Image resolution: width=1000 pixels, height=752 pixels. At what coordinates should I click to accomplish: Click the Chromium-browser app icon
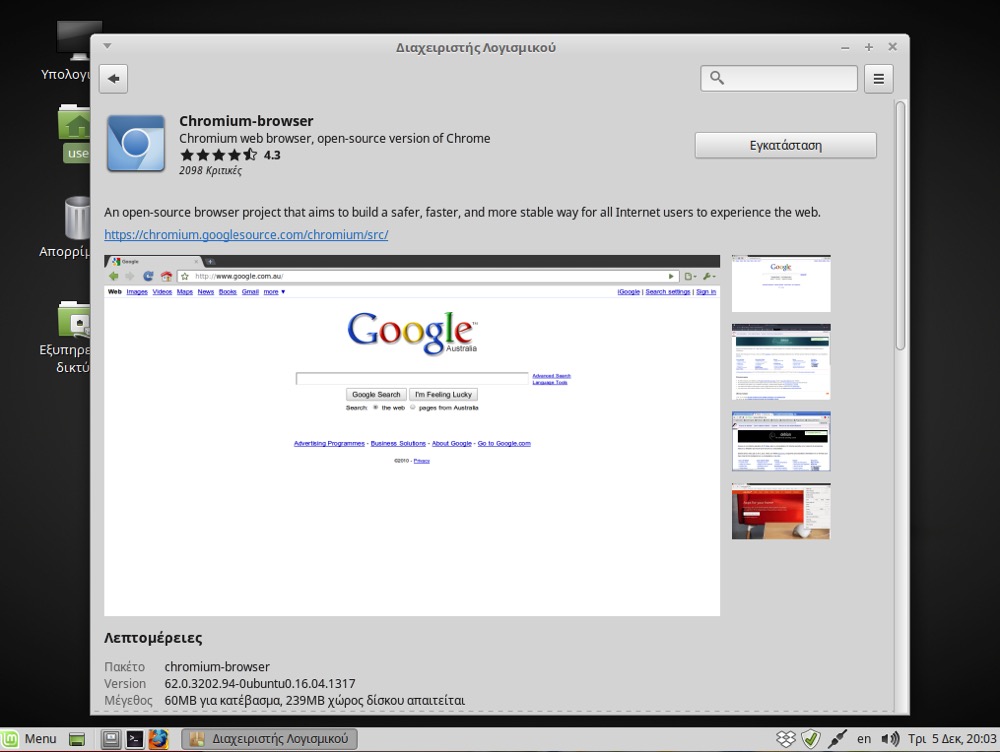click(136, 145)
